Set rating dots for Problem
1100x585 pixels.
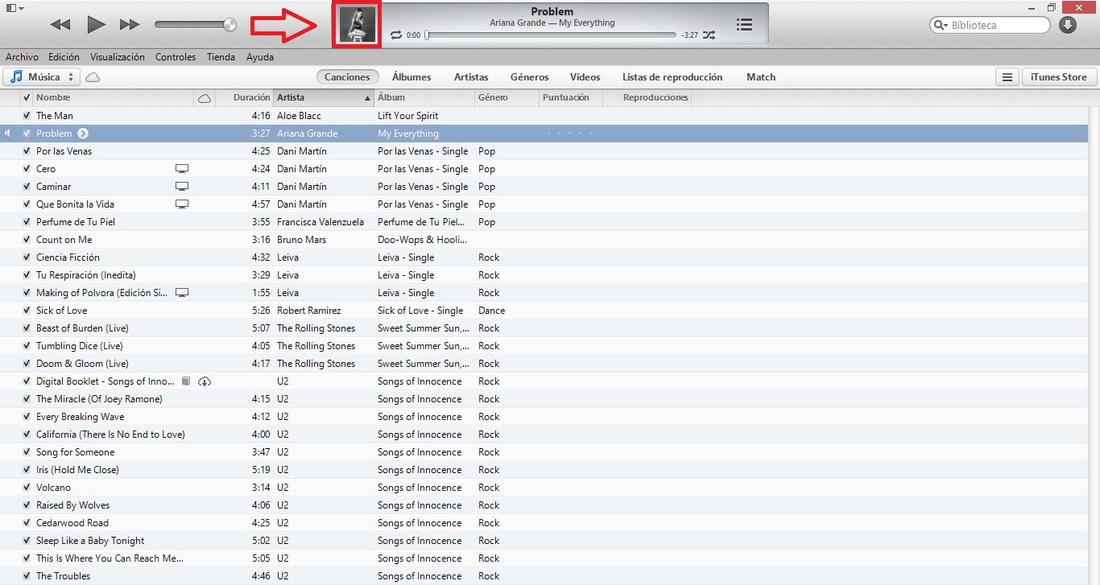coord(570,133)
